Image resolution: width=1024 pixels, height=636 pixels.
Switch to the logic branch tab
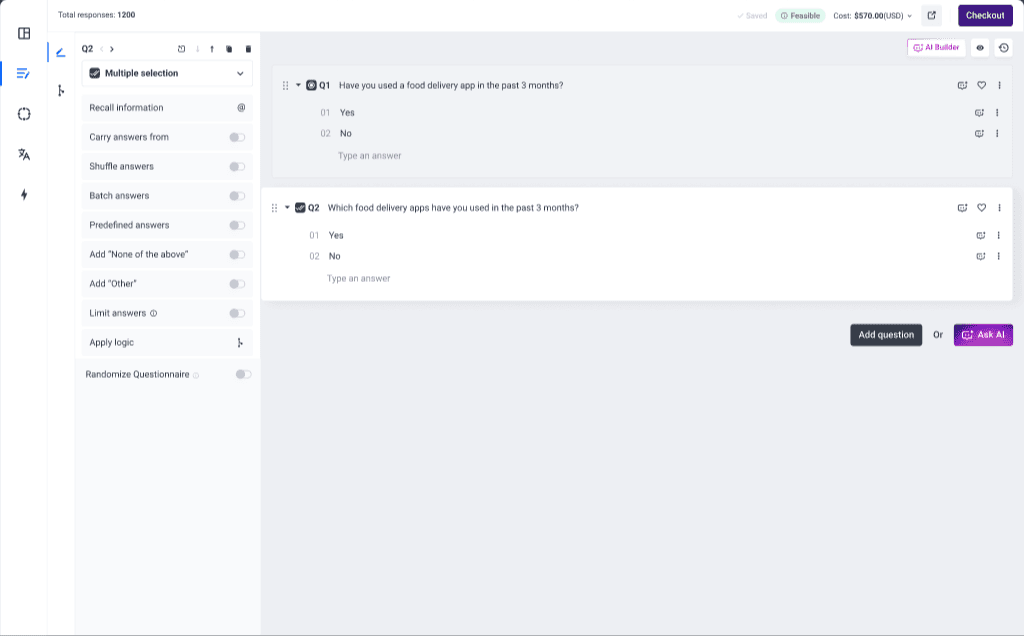pyautogui.click(x=60, y=91)
